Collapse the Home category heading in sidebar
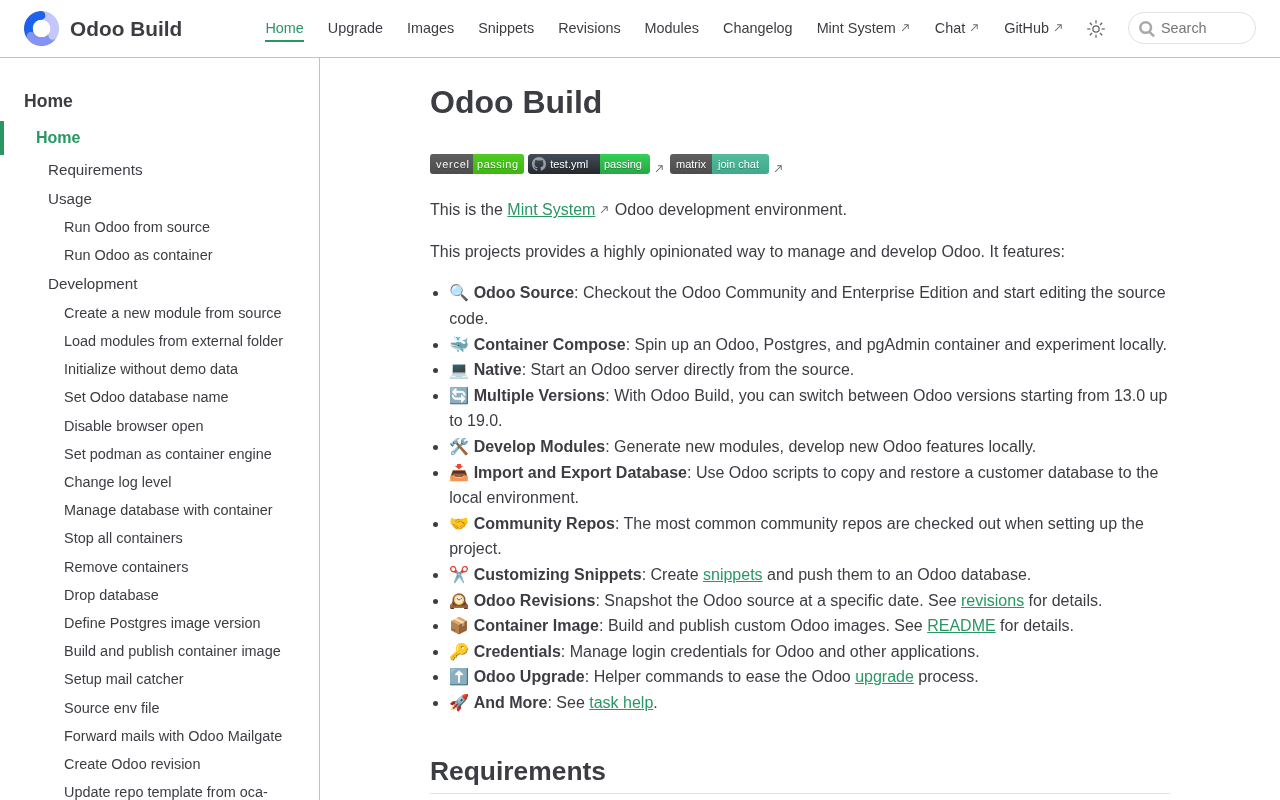The image size is (1280, 800). [x=48, y=101]
